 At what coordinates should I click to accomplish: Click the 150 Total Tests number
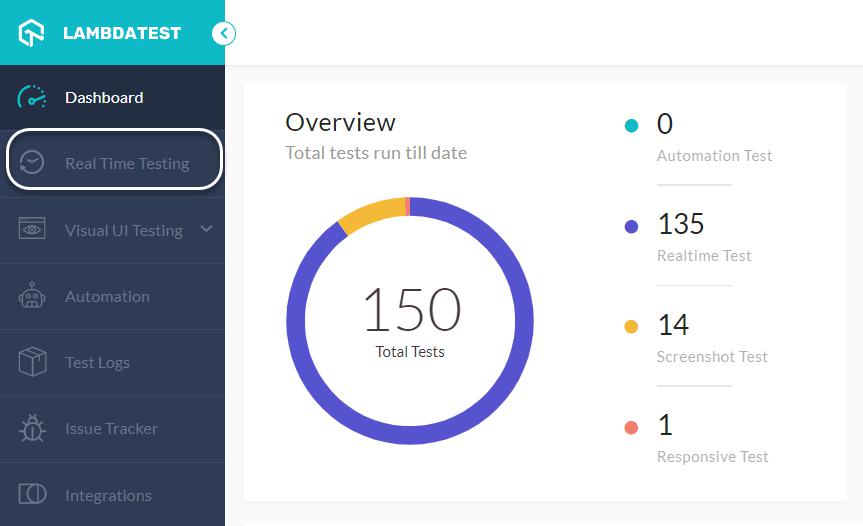[x=412, y=309]
